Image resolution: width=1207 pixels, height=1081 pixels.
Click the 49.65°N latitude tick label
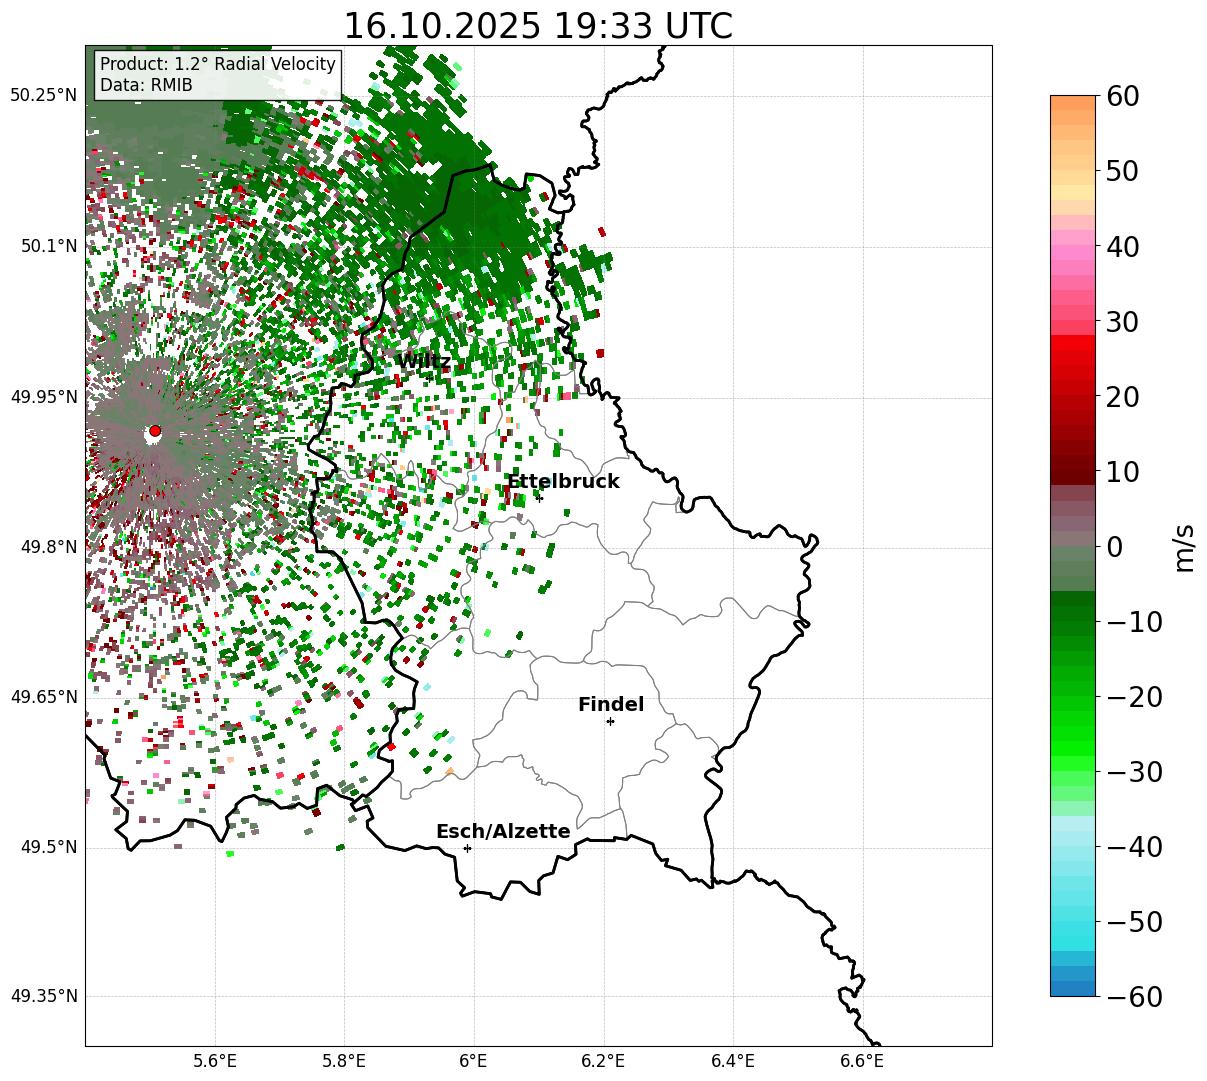click(43, 697)
